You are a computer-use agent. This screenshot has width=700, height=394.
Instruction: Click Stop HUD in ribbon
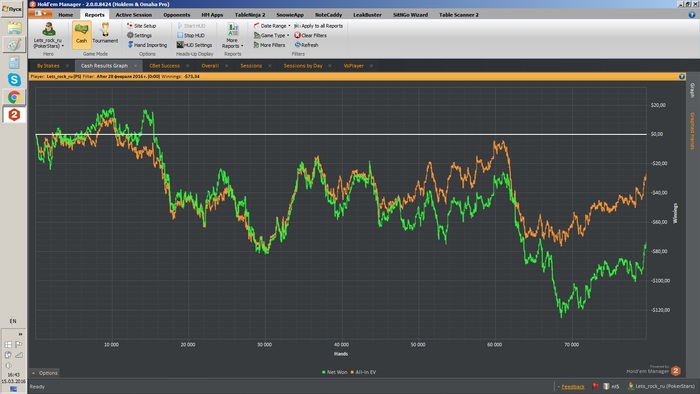(191, 35)
